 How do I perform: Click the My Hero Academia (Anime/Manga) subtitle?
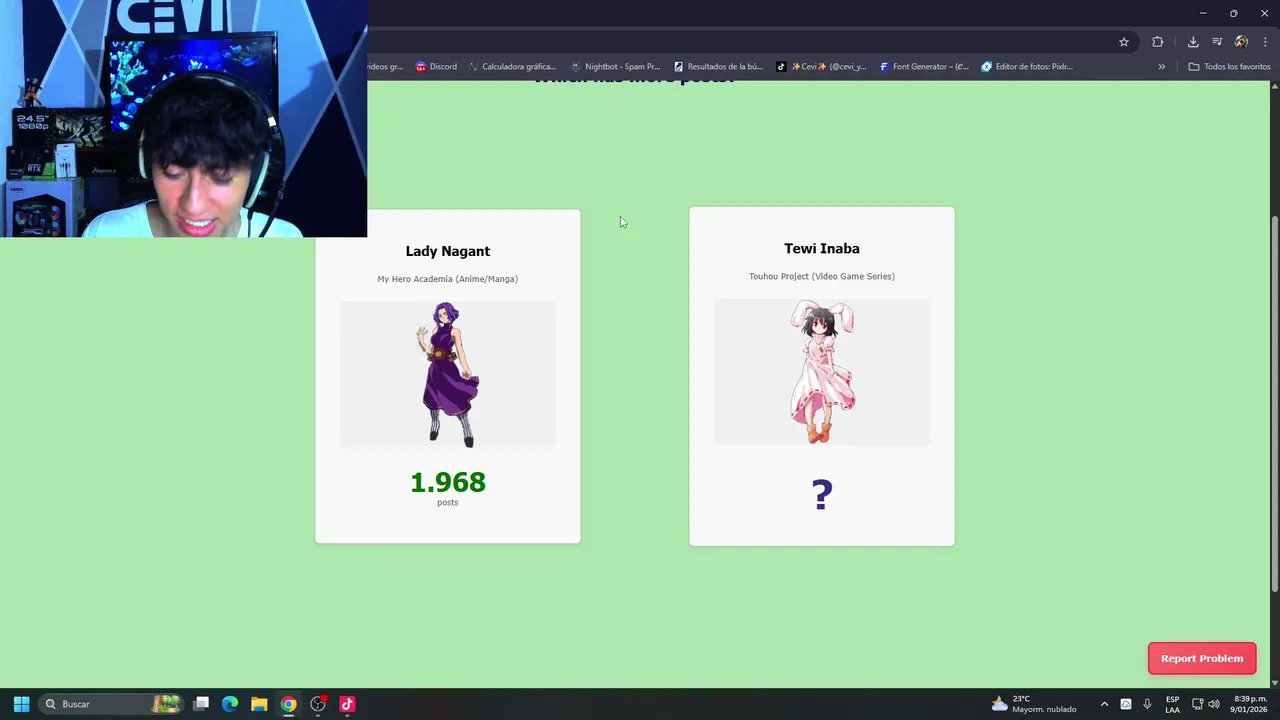click(x=447, y=279)
